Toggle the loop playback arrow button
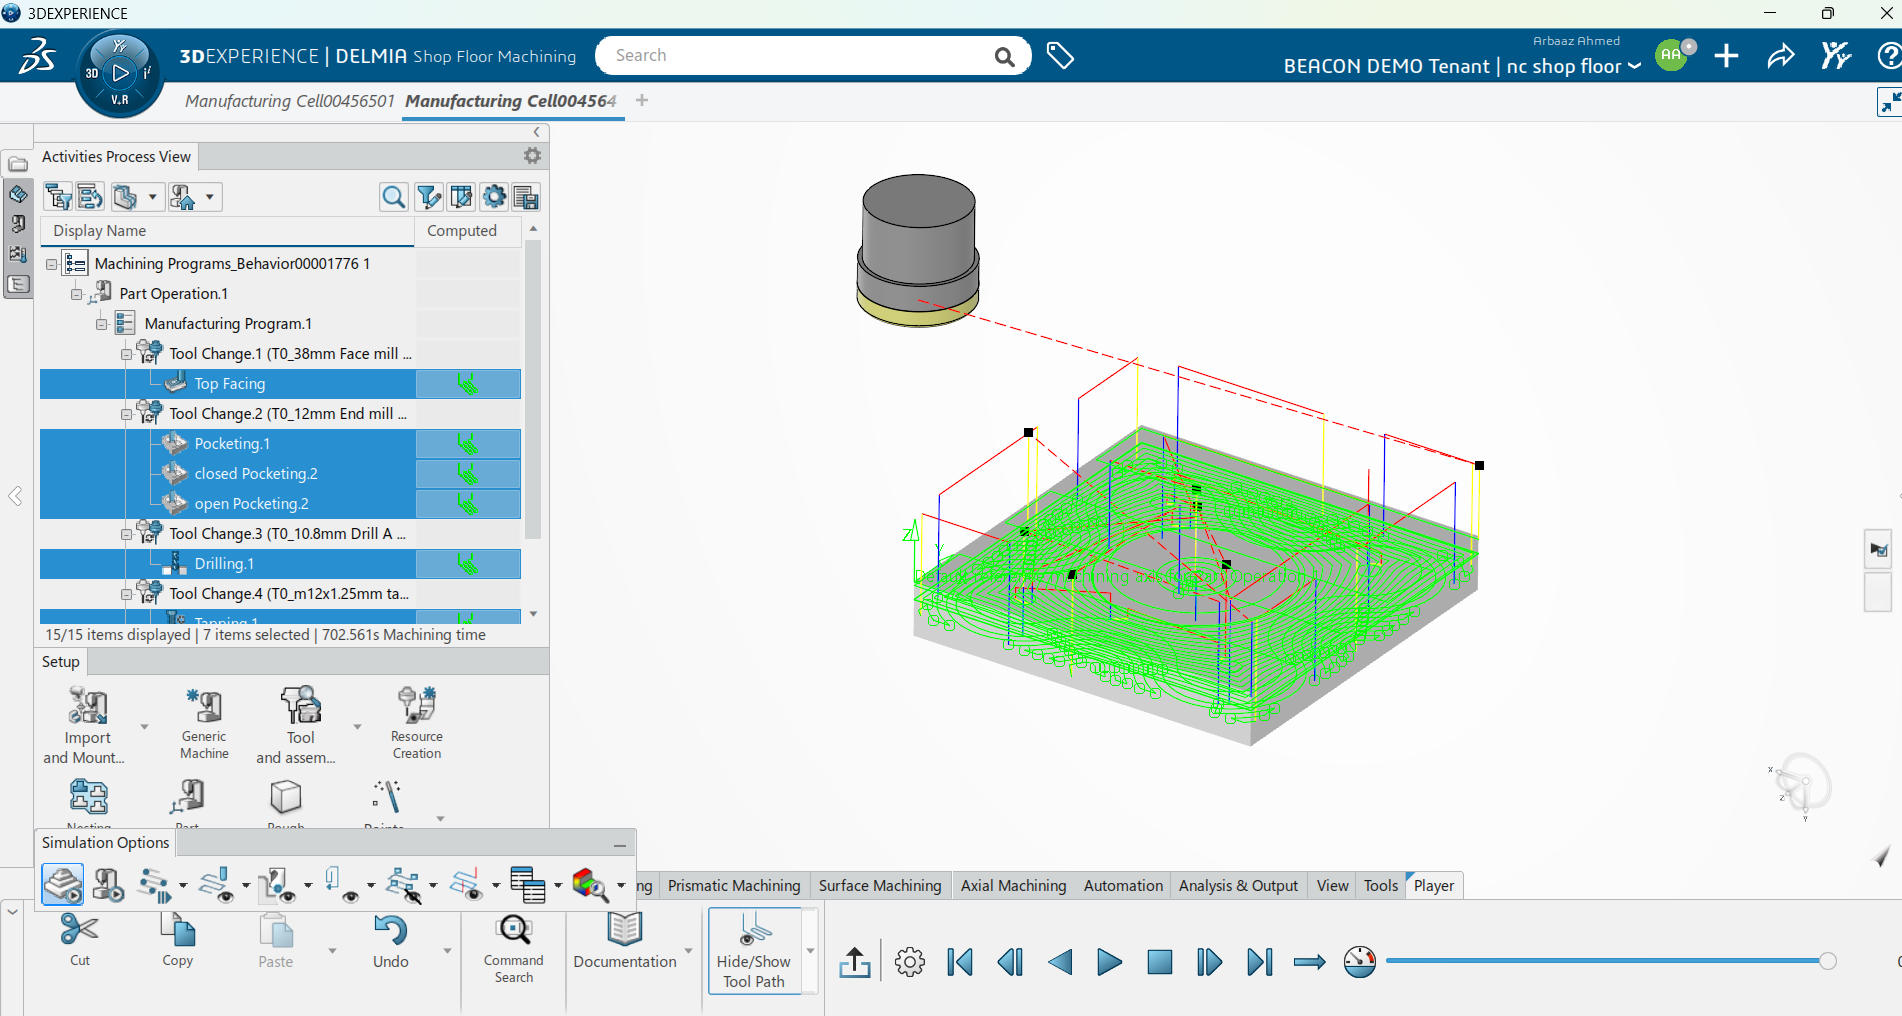Viewport: 1902px width, 1016px height. 1309,962
